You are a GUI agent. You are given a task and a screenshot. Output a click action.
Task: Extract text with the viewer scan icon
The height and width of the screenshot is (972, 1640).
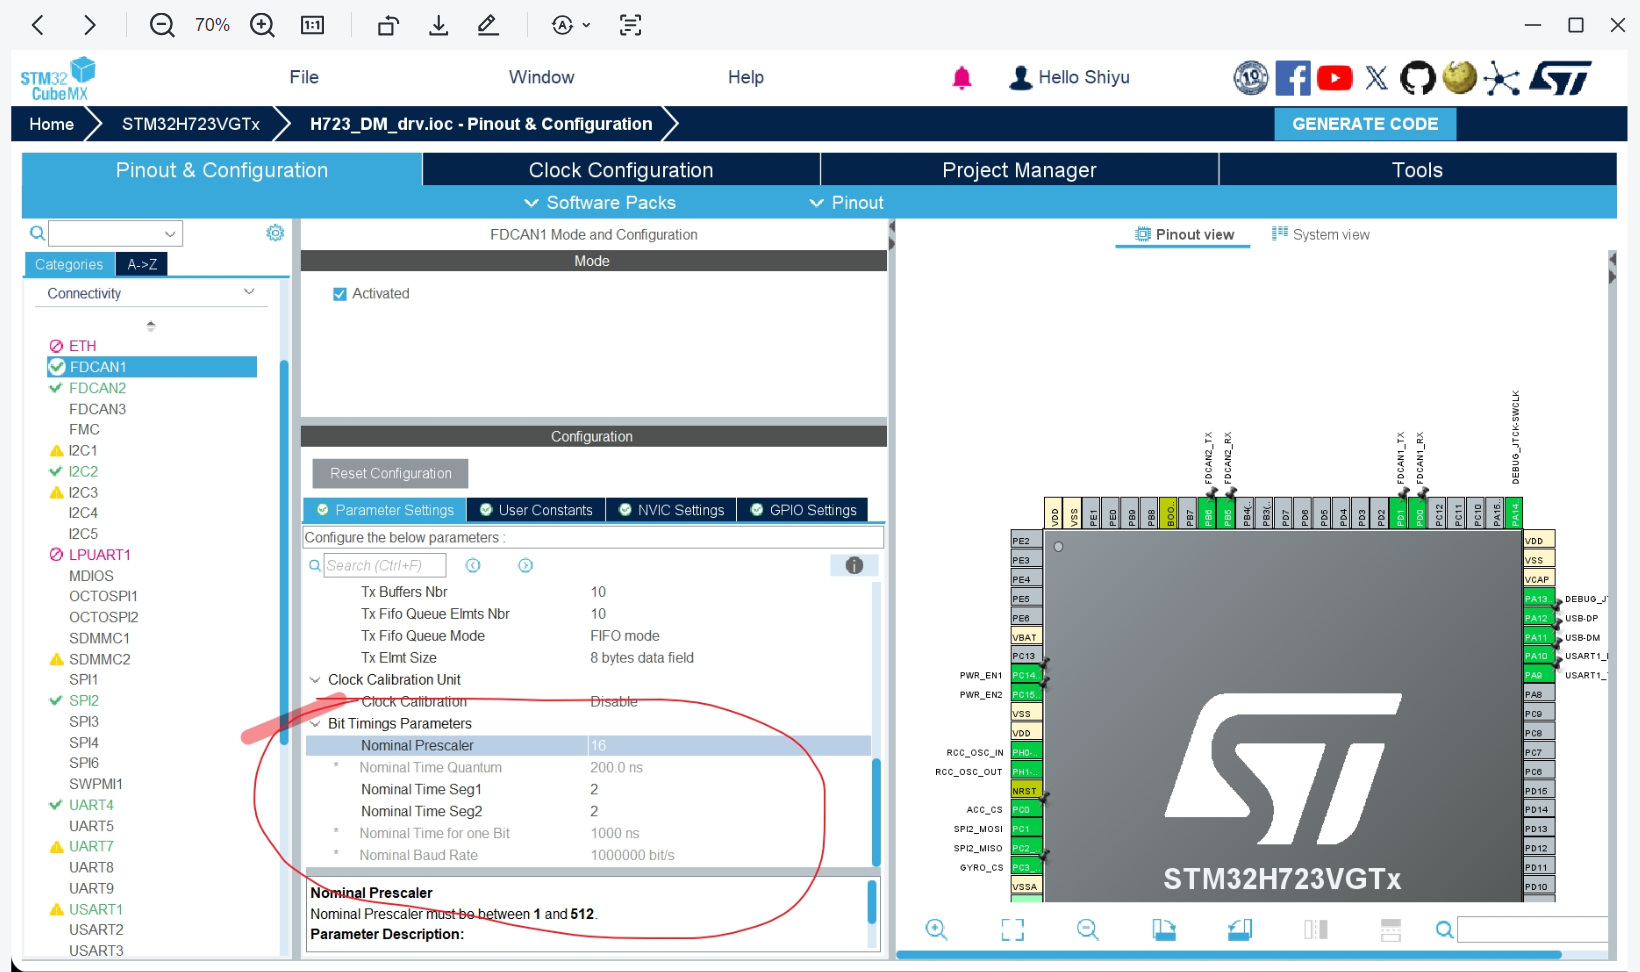pos(630,25)
